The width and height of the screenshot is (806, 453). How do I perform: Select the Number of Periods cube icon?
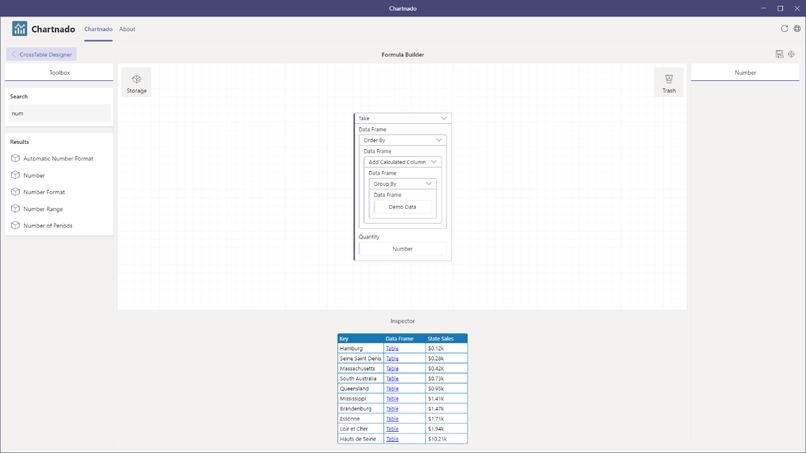15,225
